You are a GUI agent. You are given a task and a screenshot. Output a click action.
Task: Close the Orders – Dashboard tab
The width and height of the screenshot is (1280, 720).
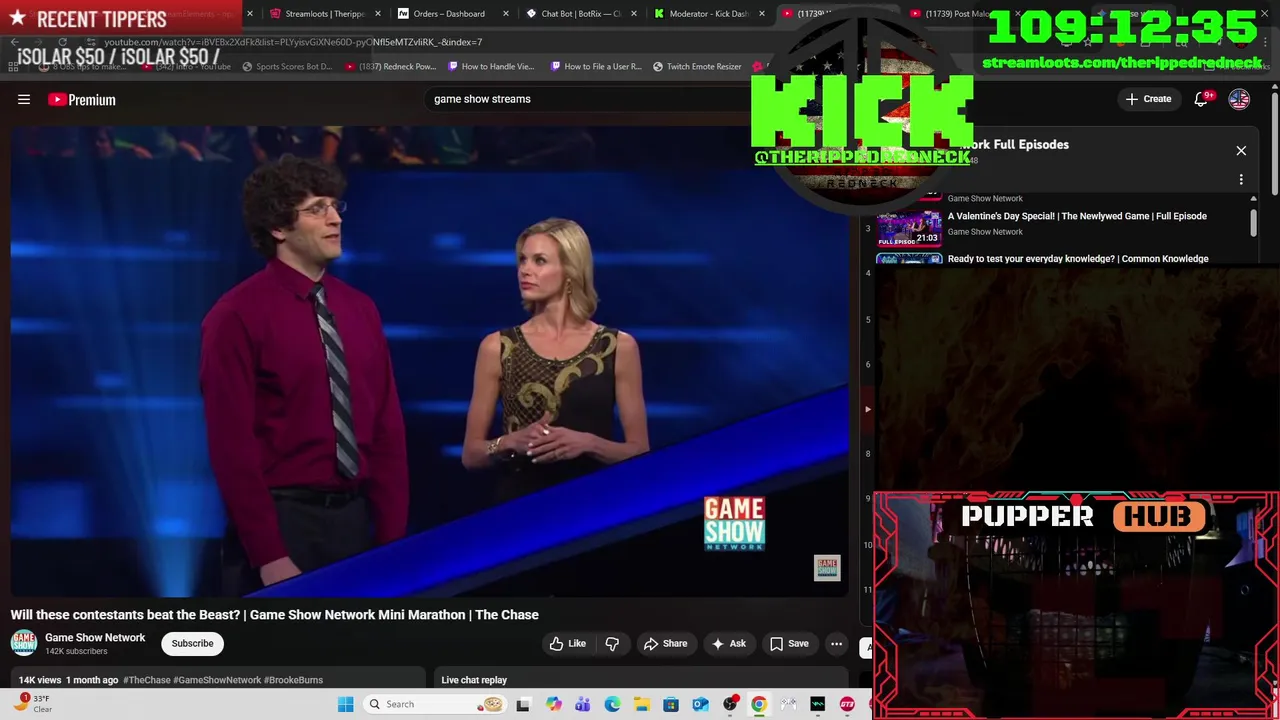click(x=506, y=14)
